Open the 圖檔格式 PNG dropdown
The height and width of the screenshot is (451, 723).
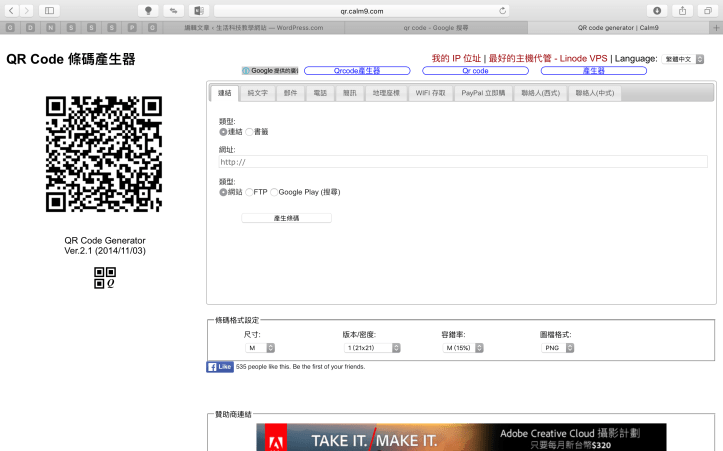557,348
